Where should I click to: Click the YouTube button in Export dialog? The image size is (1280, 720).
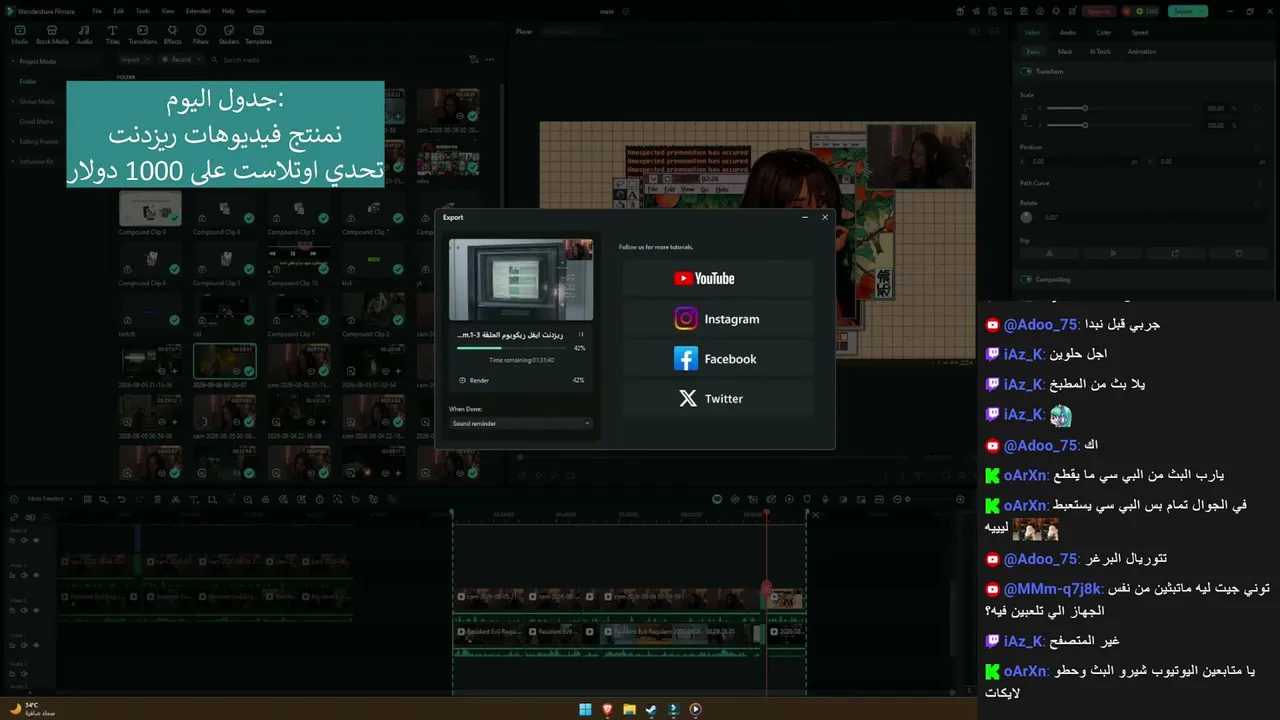pyautogui.click(x=717, y=279)
